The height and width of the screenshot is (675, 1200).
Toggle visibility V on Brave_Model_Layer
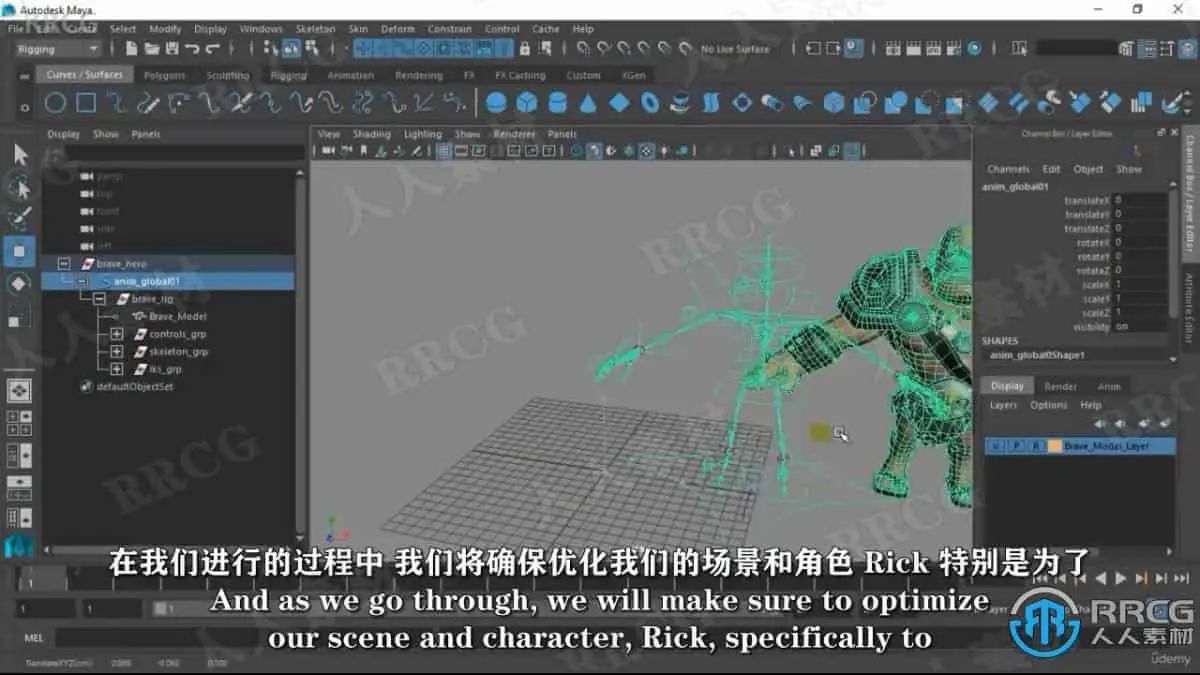coord(997,446)
